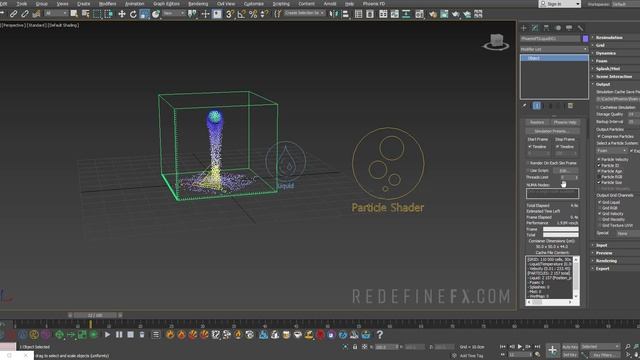Toggle the Start Frame Timeline checkbox
640x360 pixels.
[530, 147]
